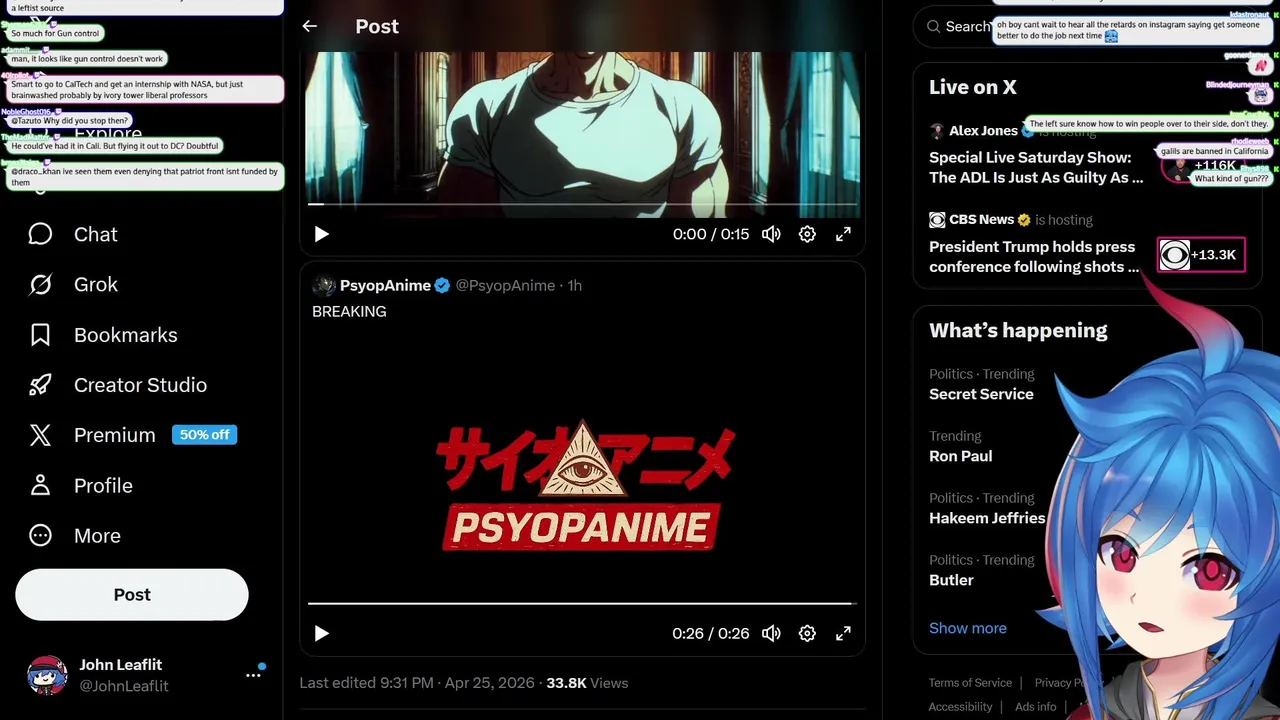The image size is (1280, 720).
Task: Fullscreen the 0:26 PsyopAnime video
Action: (843, 633)
